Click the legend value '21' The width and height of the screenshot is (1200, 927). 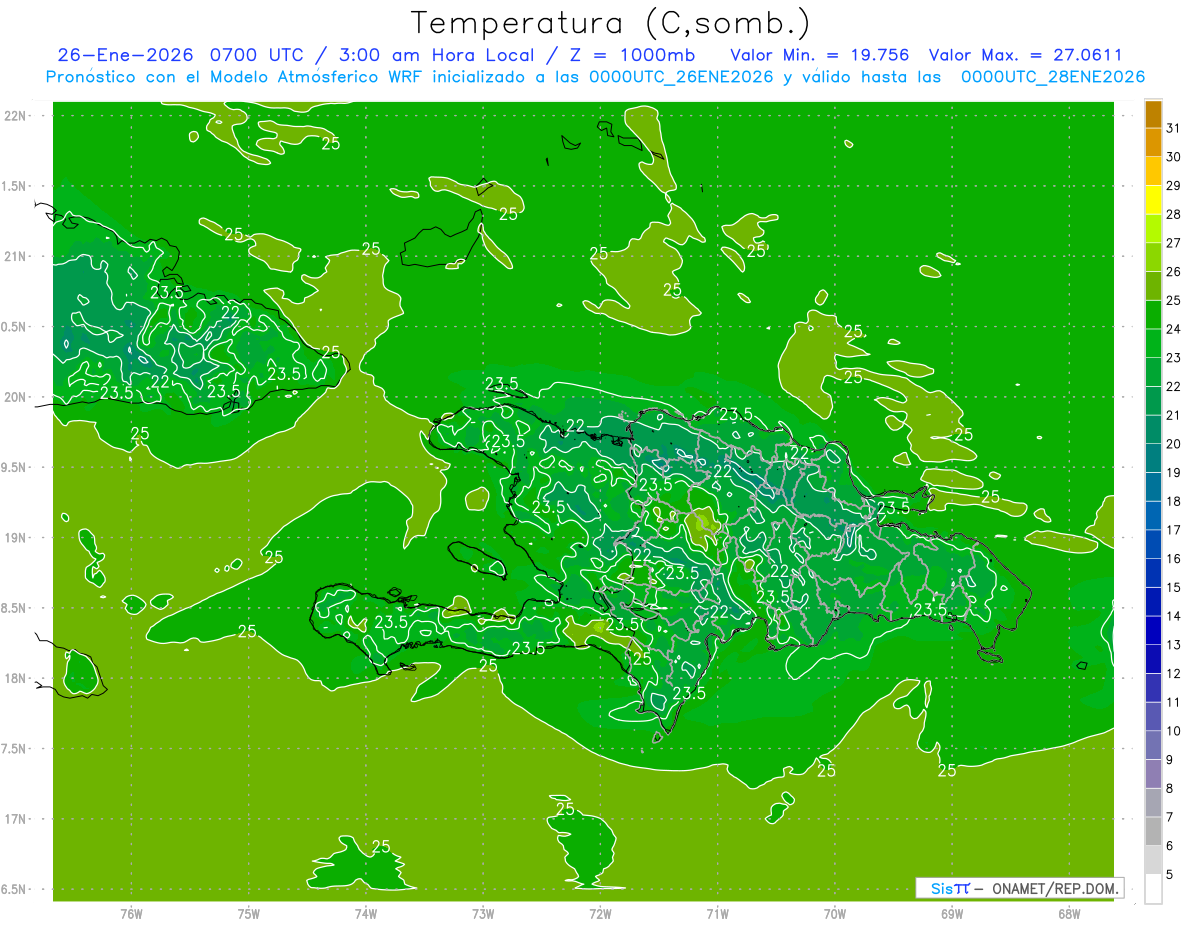[1174, 416]
